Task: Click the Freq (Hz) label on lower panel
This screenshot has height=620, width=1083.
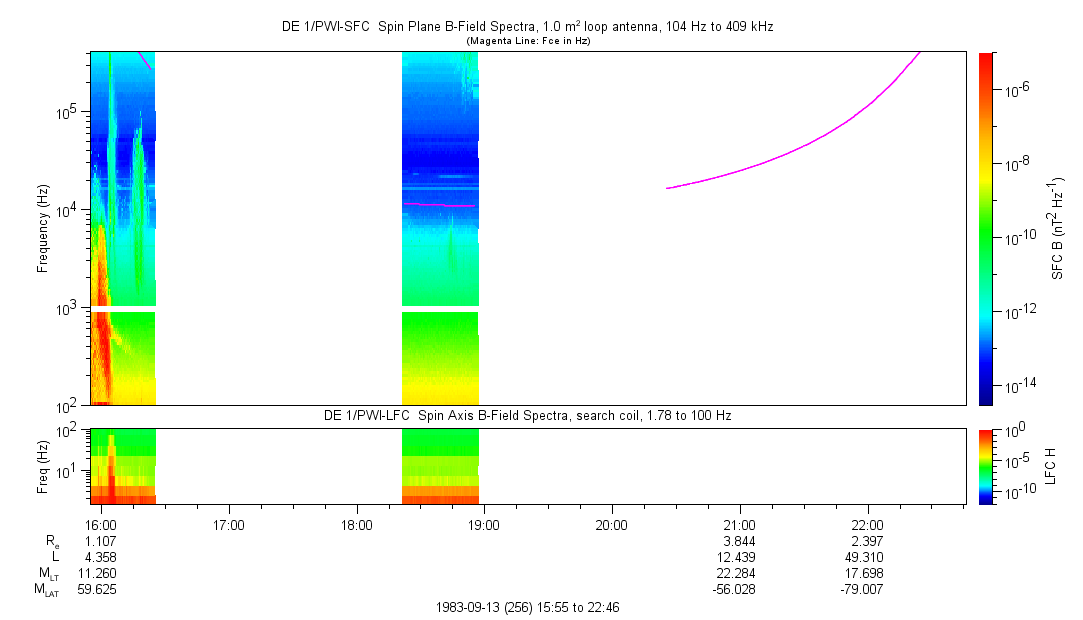Action: point(43,466)
